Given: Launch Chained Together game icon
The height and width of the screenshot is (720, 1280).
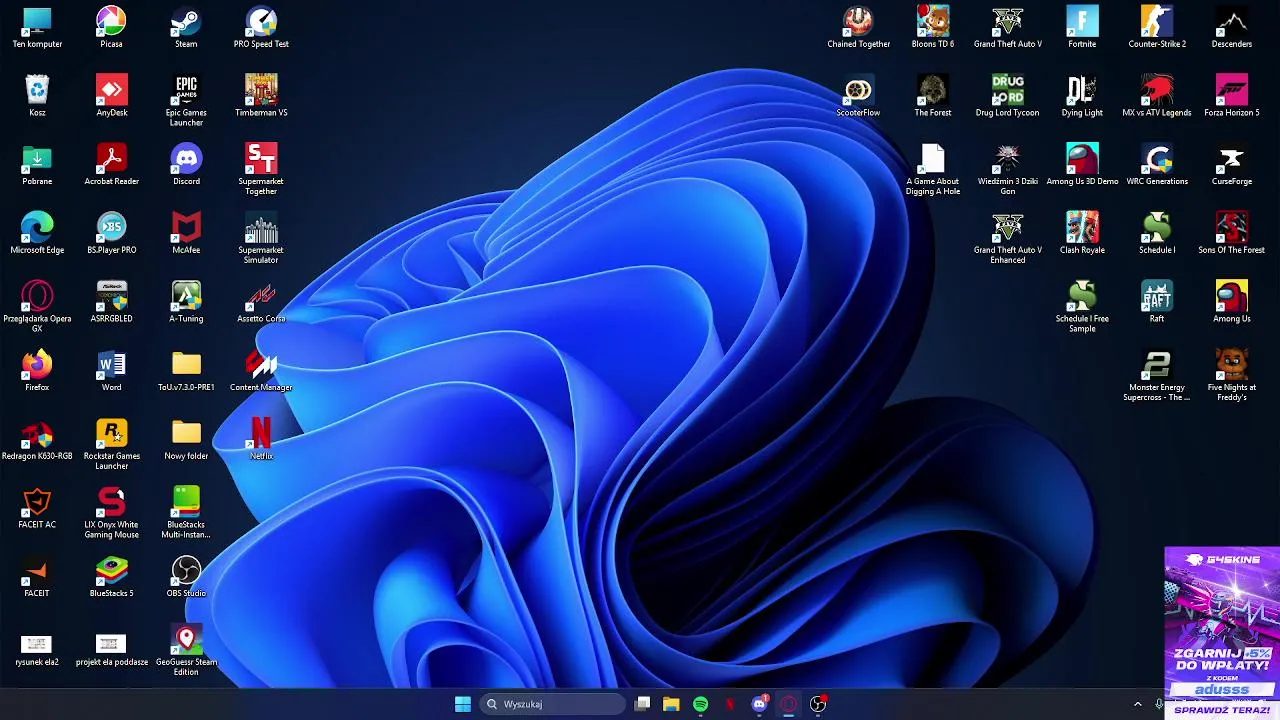Looking at the screenshot, I should [x=858, y=27].
